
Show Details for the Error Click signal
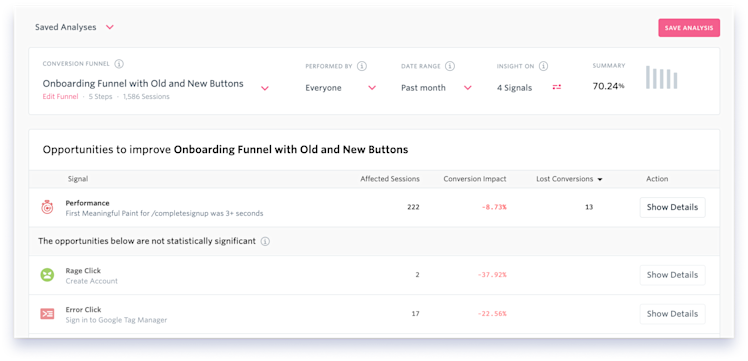(672, 314)
